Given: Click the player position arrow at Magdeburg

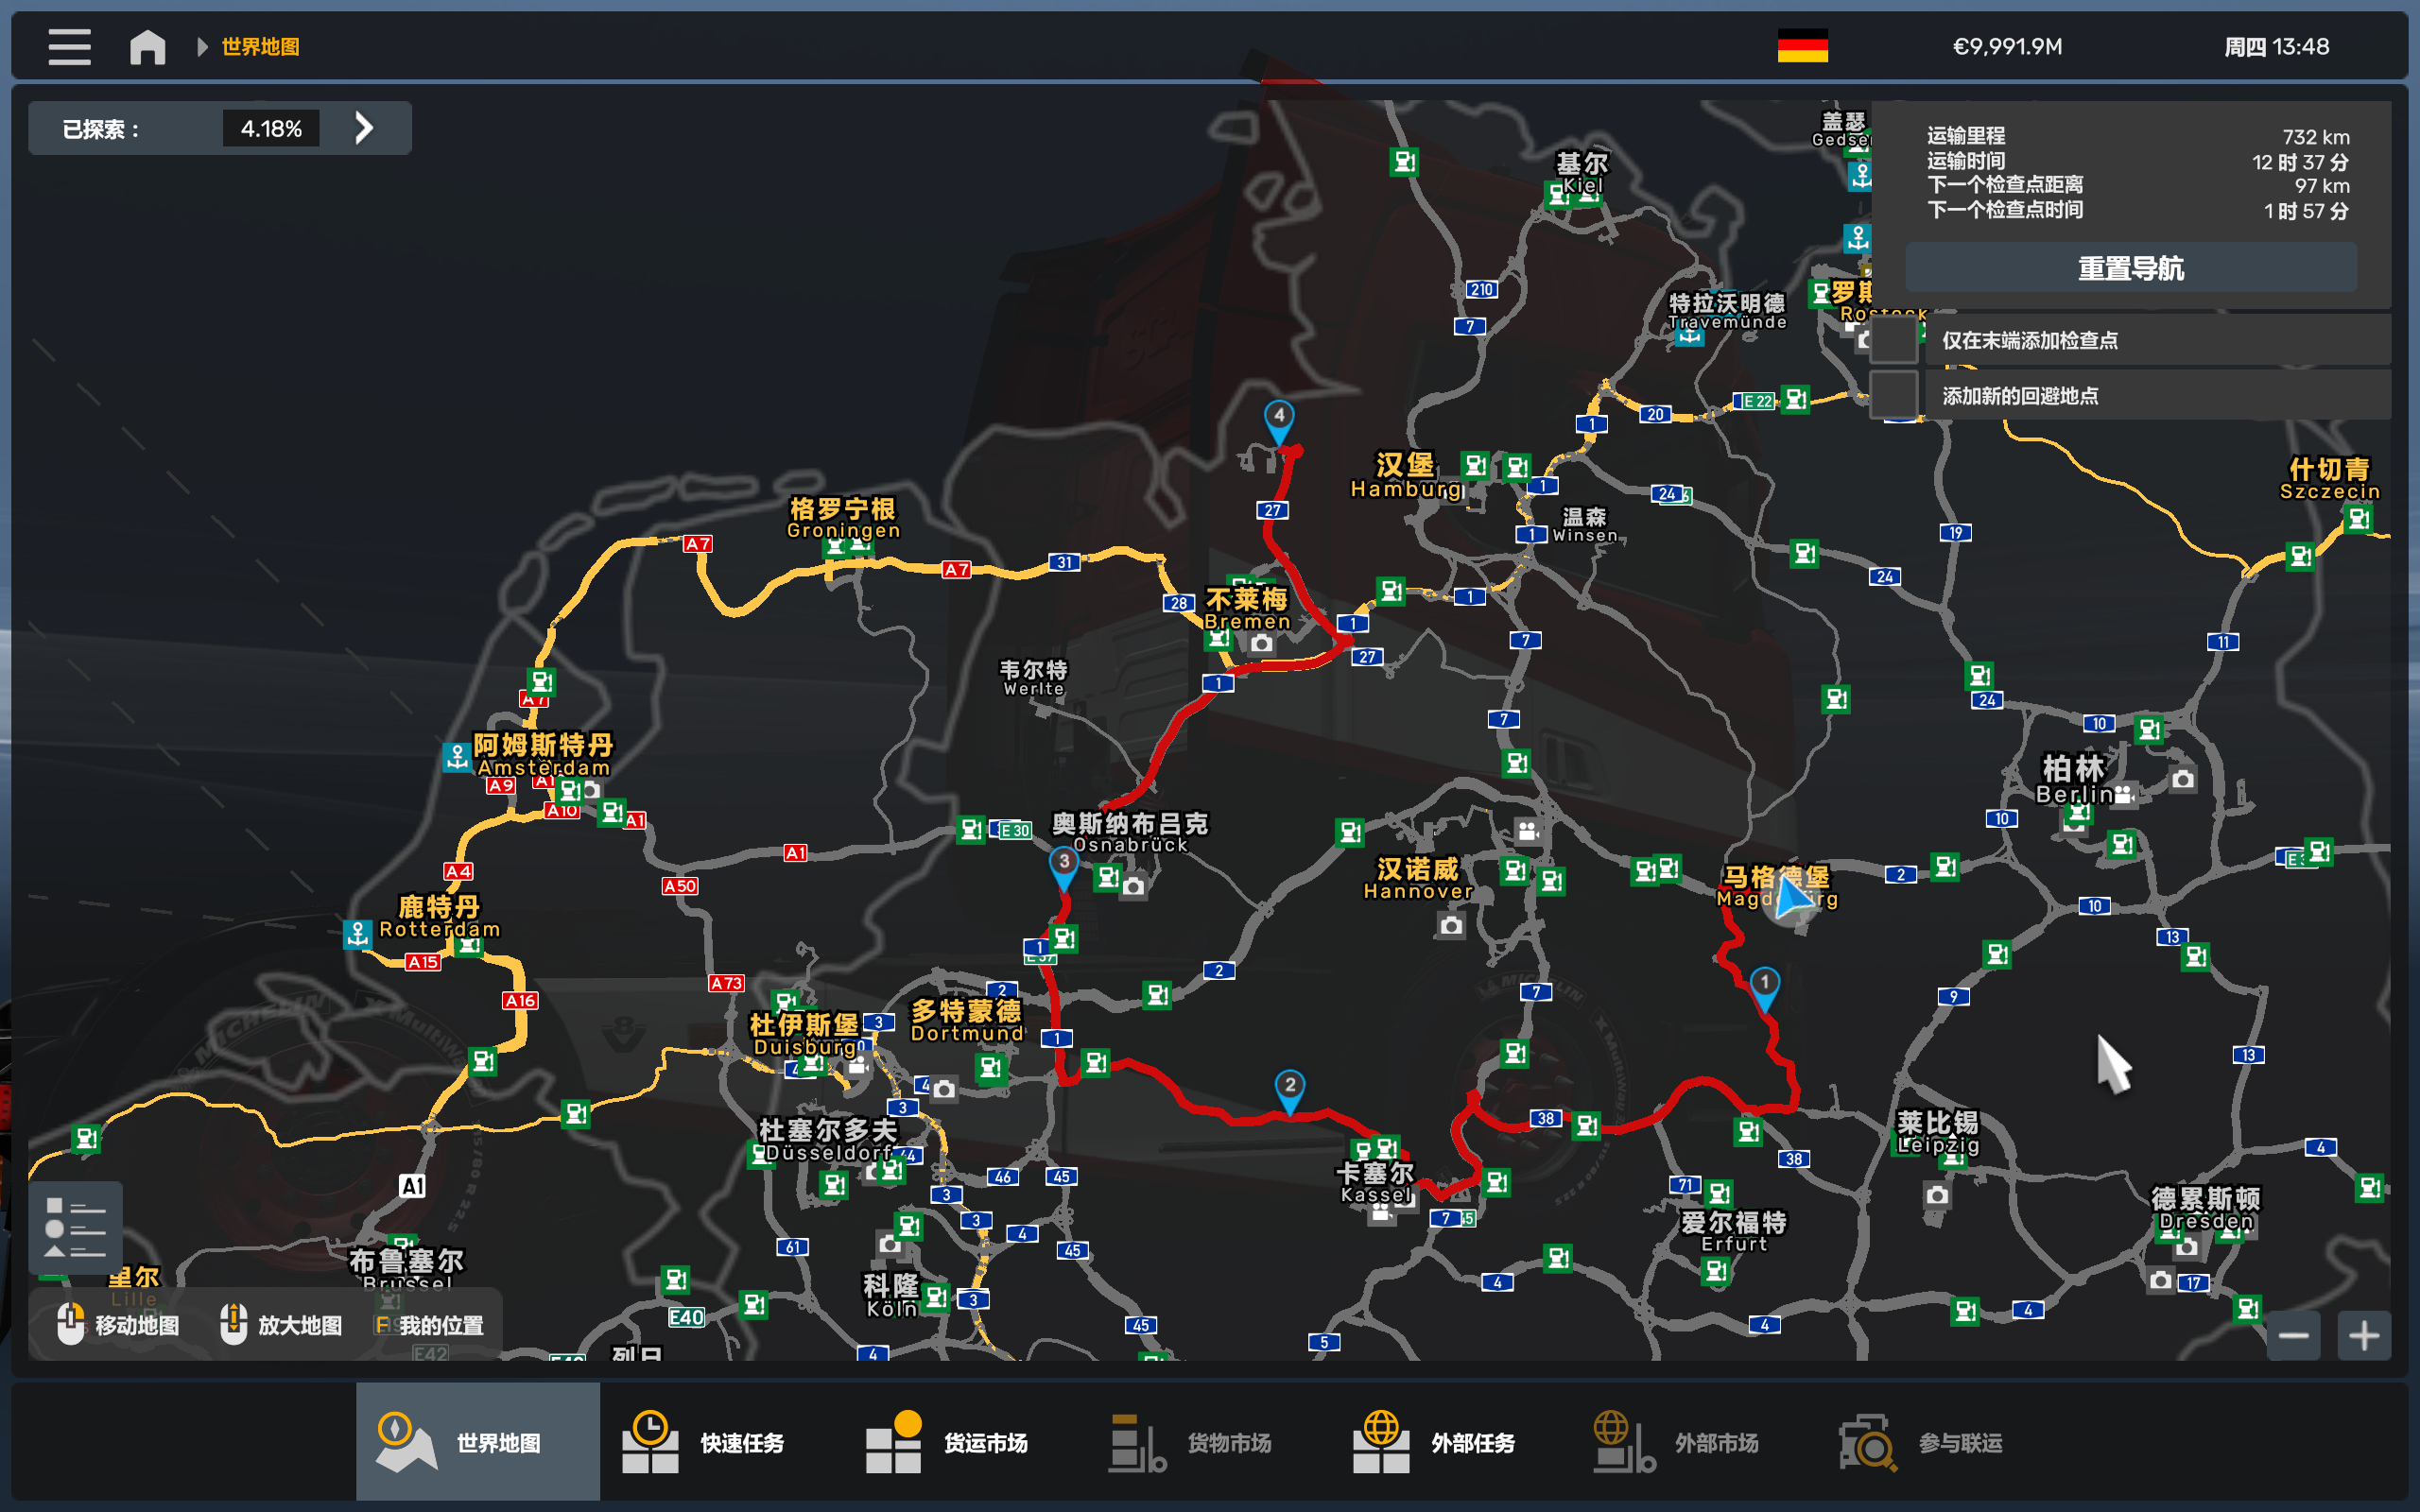Looking at the screenshot, I should pos(1792,897).
